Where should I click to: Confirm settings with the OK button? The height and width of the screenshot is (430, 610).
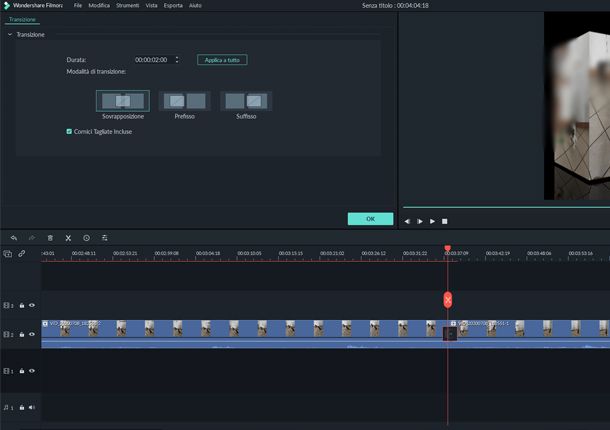(x=370, y=219)
